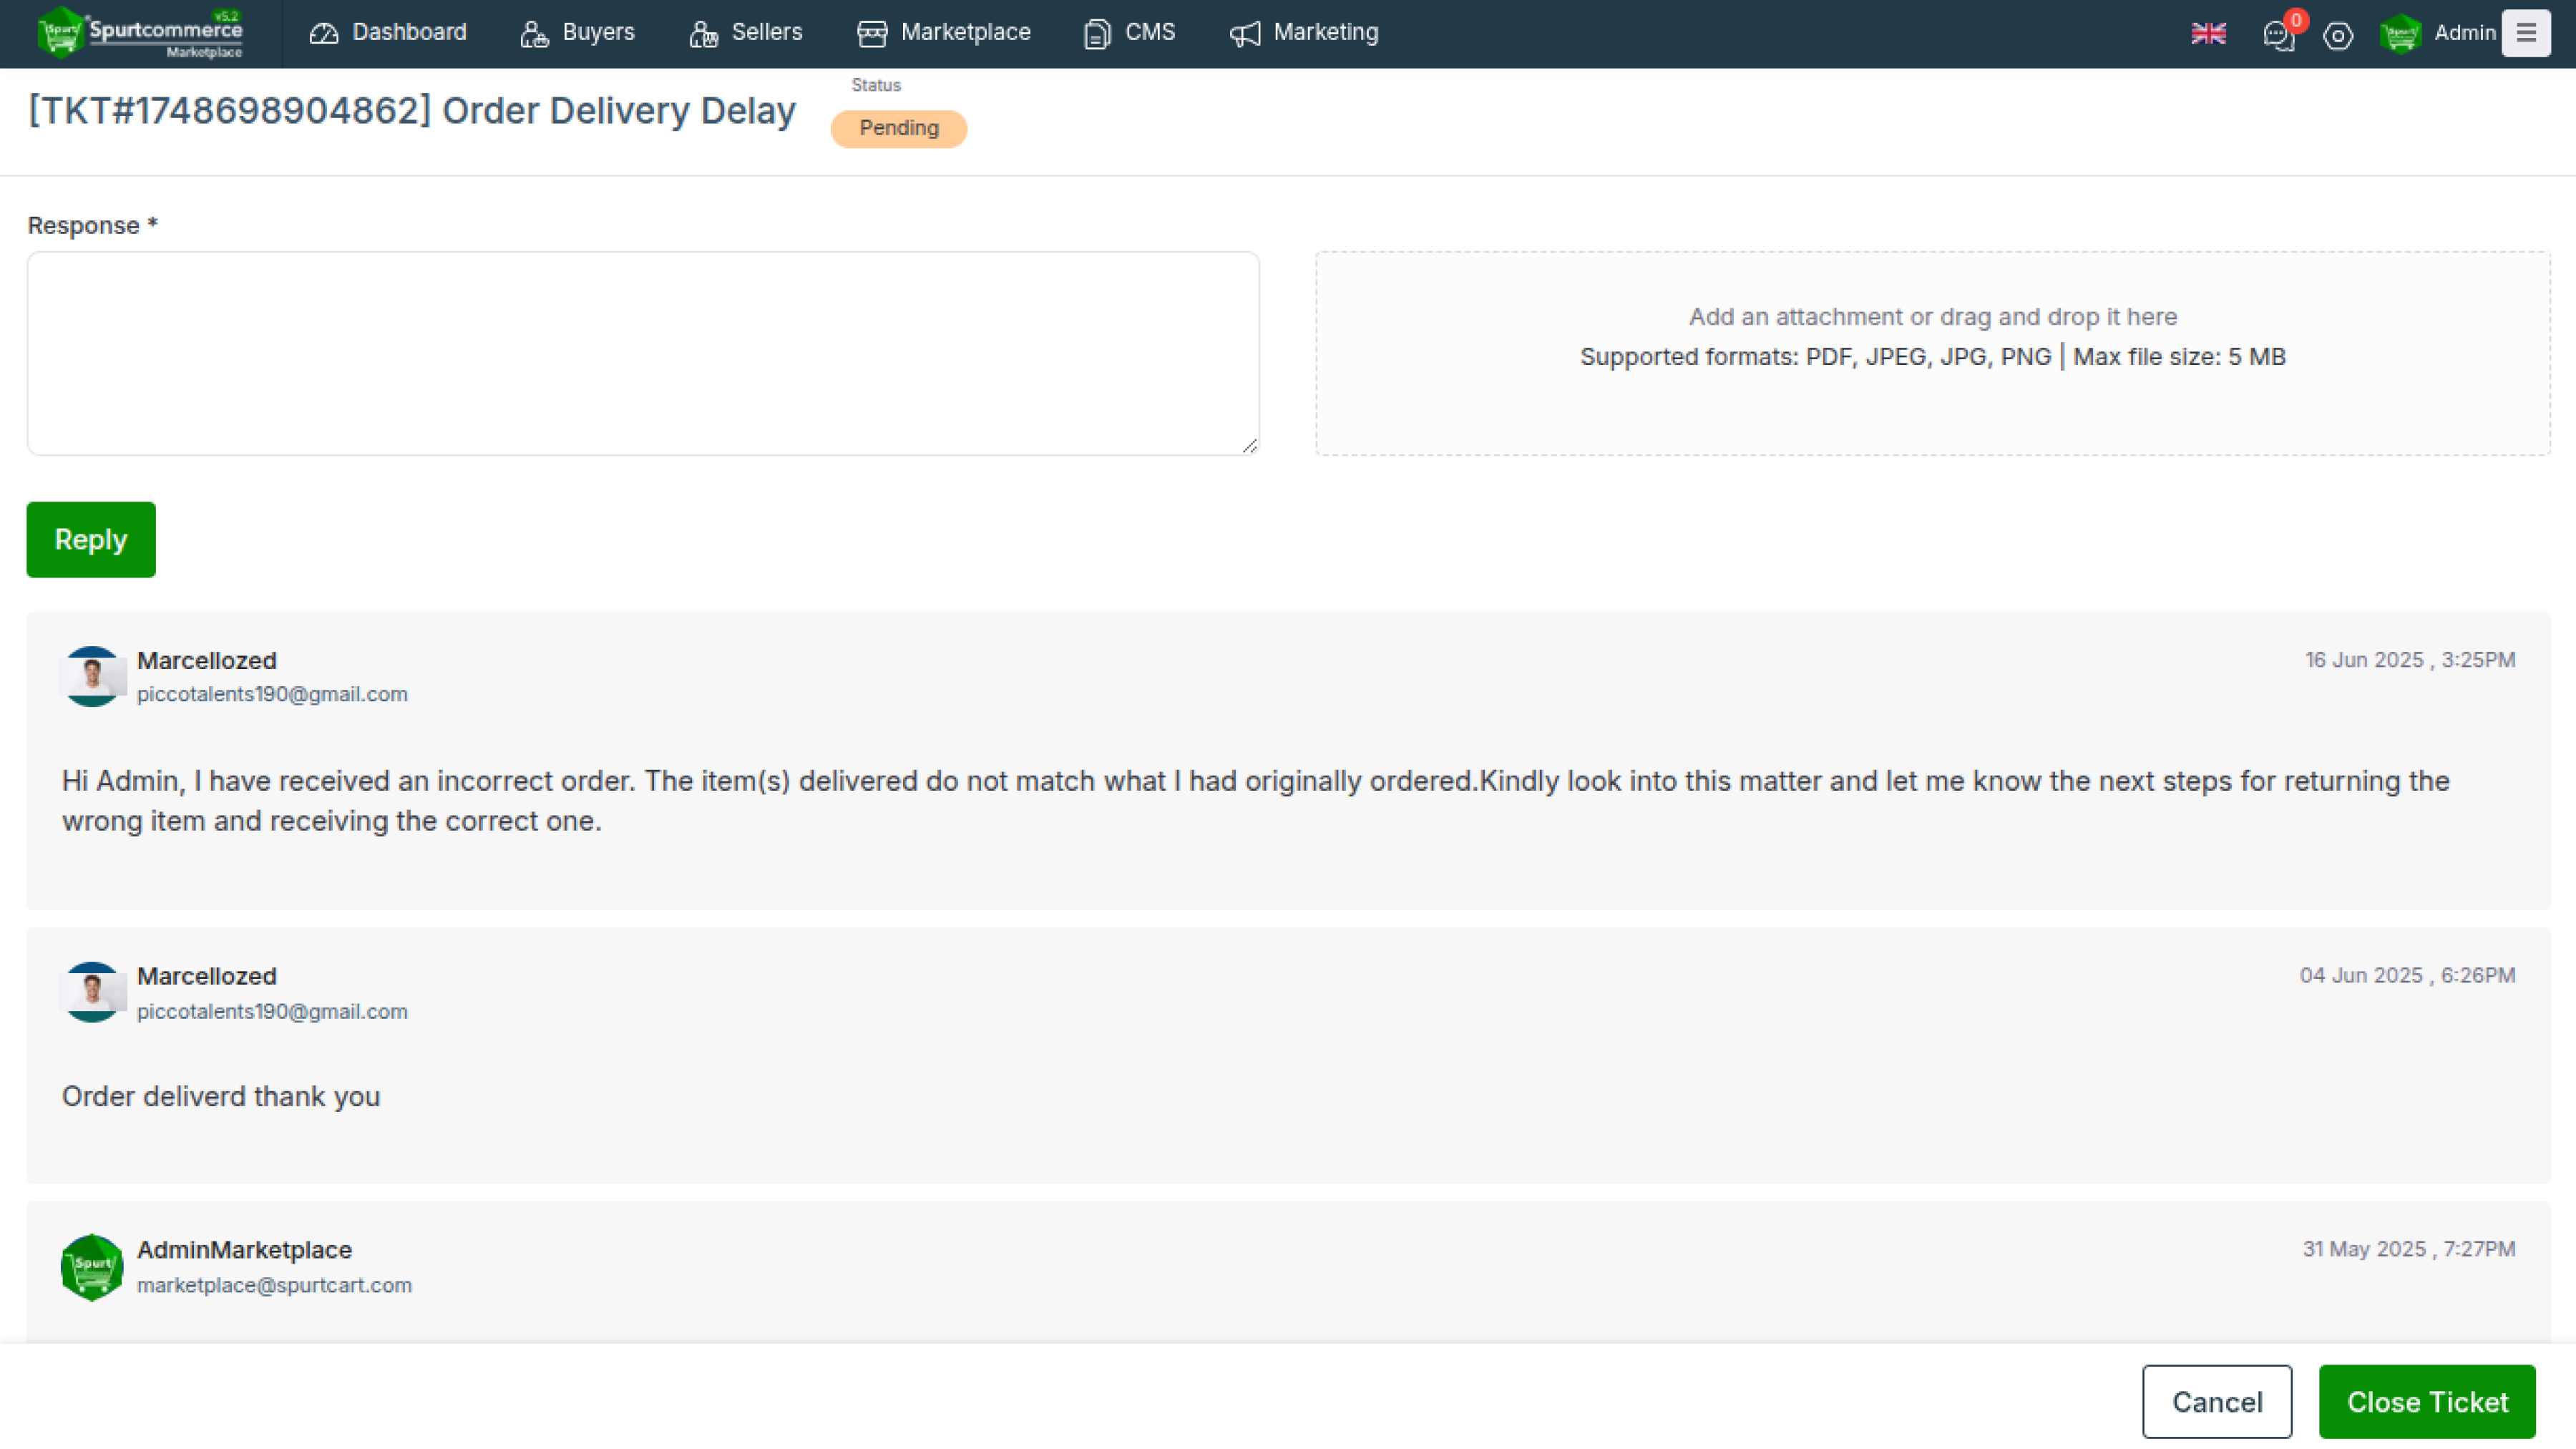The height and width of the screenshot is (1449, 2576).
Task: Change language via UK flag icon
Action: (x=2208, y=34)
